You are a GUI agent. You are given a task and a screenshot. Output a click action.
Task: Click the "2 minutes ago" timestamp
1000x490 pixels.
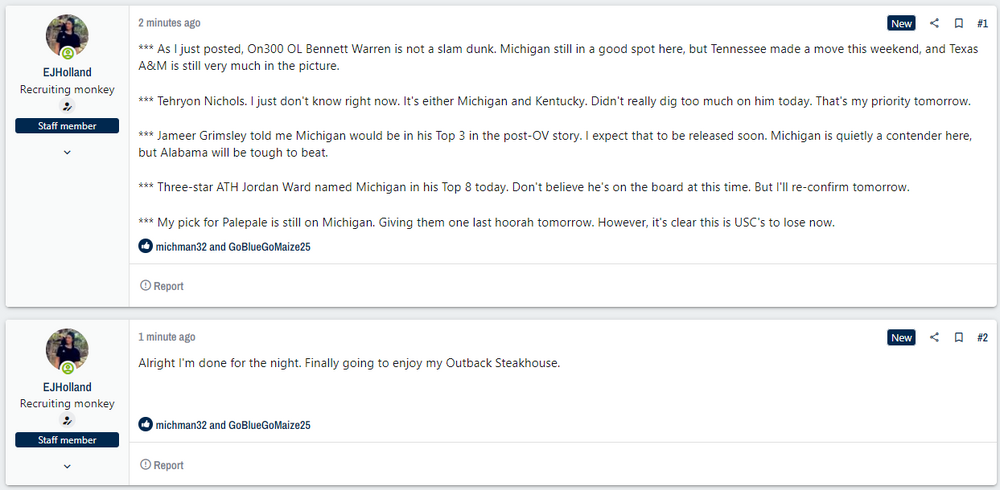[x=169, y=22]
